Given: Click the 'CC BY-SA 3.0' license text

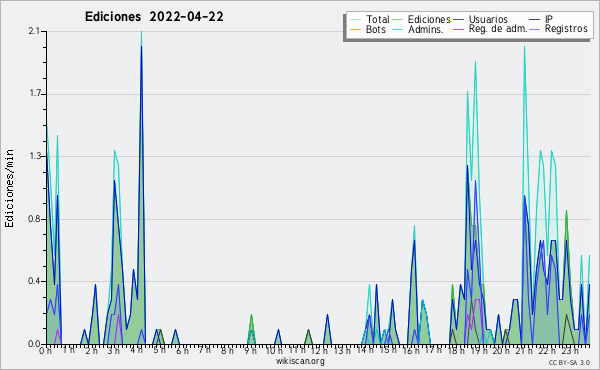Looking at the screenshot, I should click(569, 362).
